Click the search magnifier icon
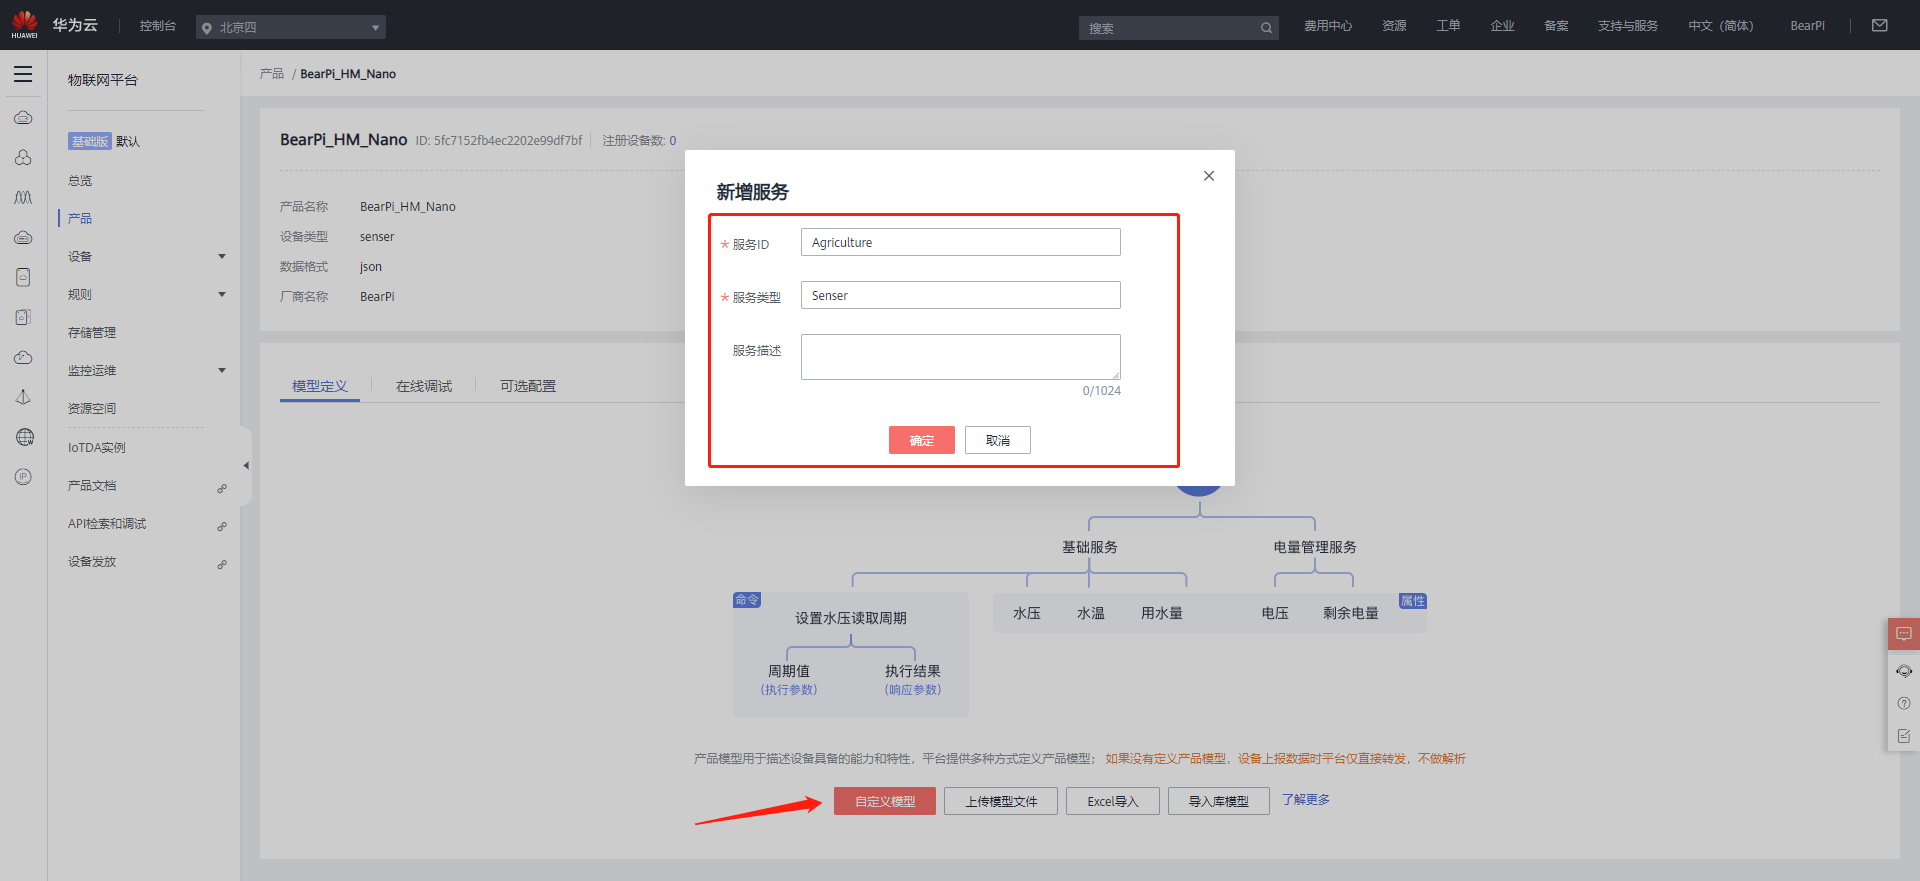 pos(1266,28)
